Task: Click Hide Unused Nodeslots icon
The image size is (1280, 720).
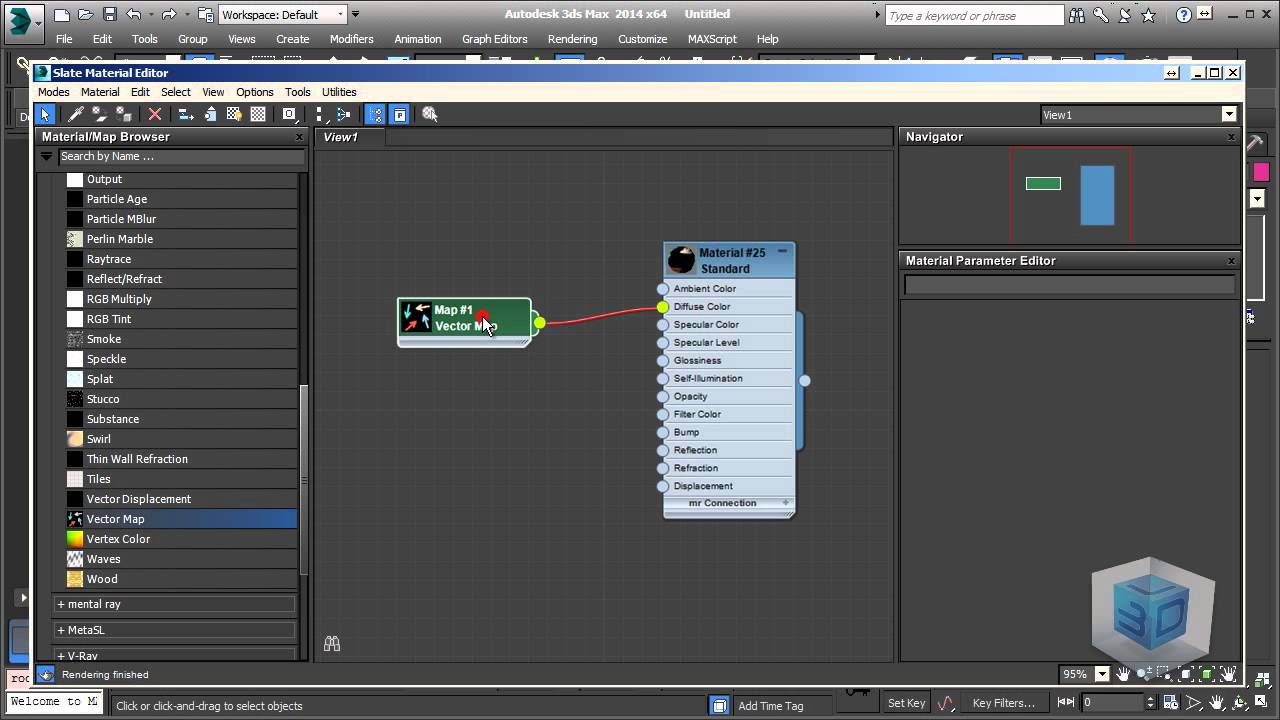Action: pyautogui.click(x=210, y=114)
